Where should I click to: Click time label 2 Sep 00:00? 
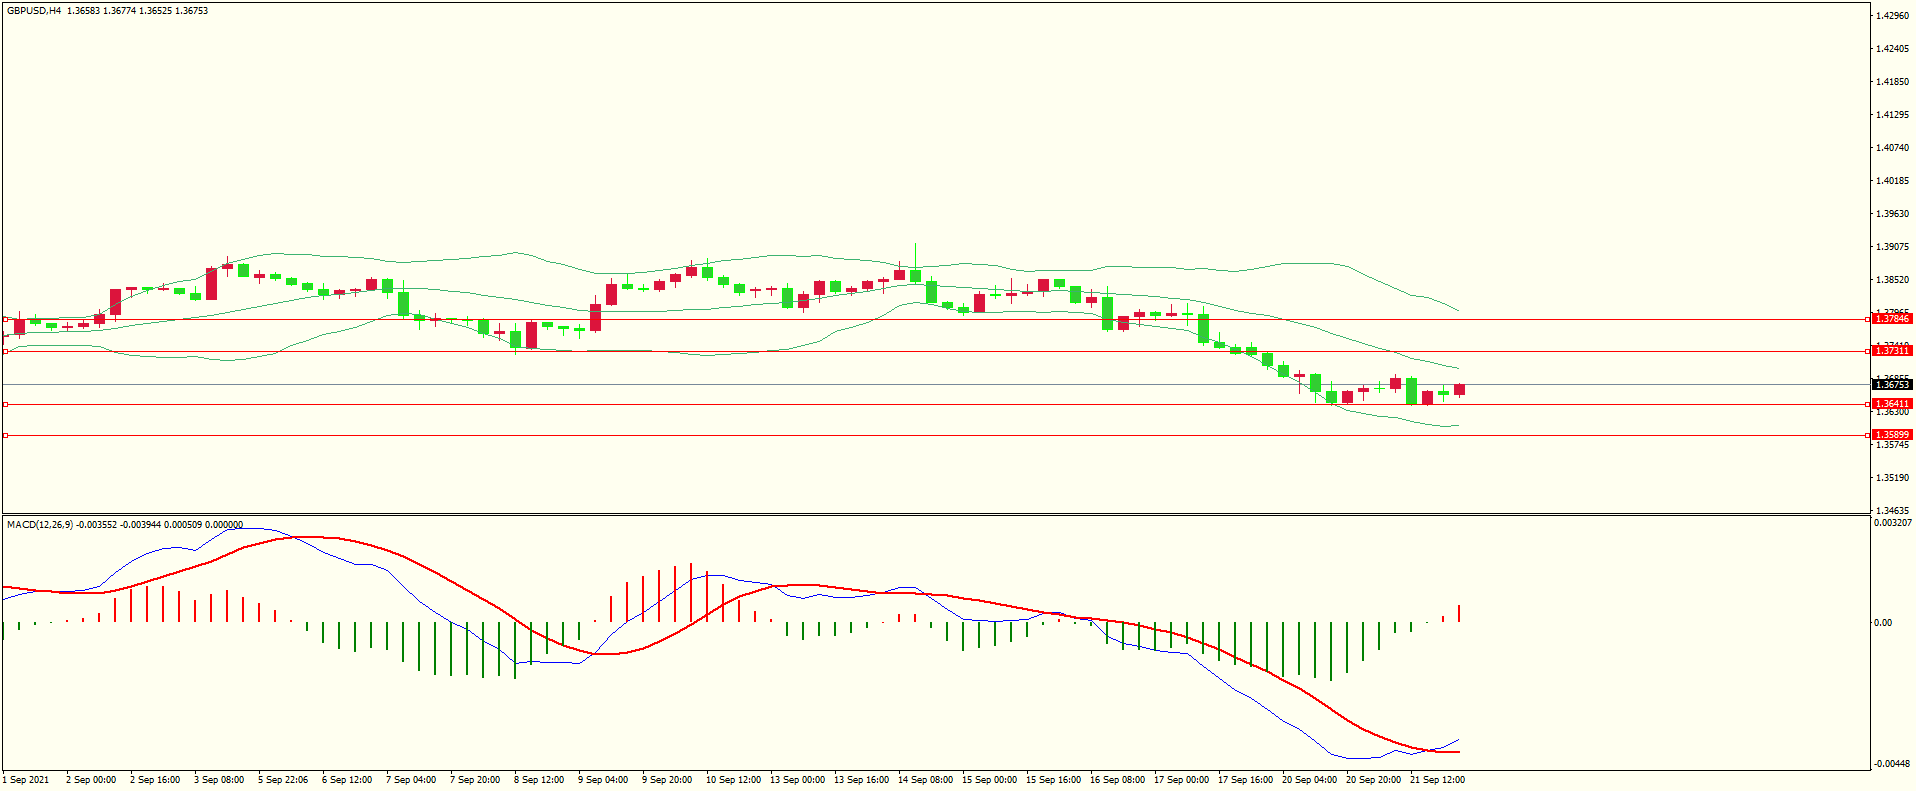[91, 780]
